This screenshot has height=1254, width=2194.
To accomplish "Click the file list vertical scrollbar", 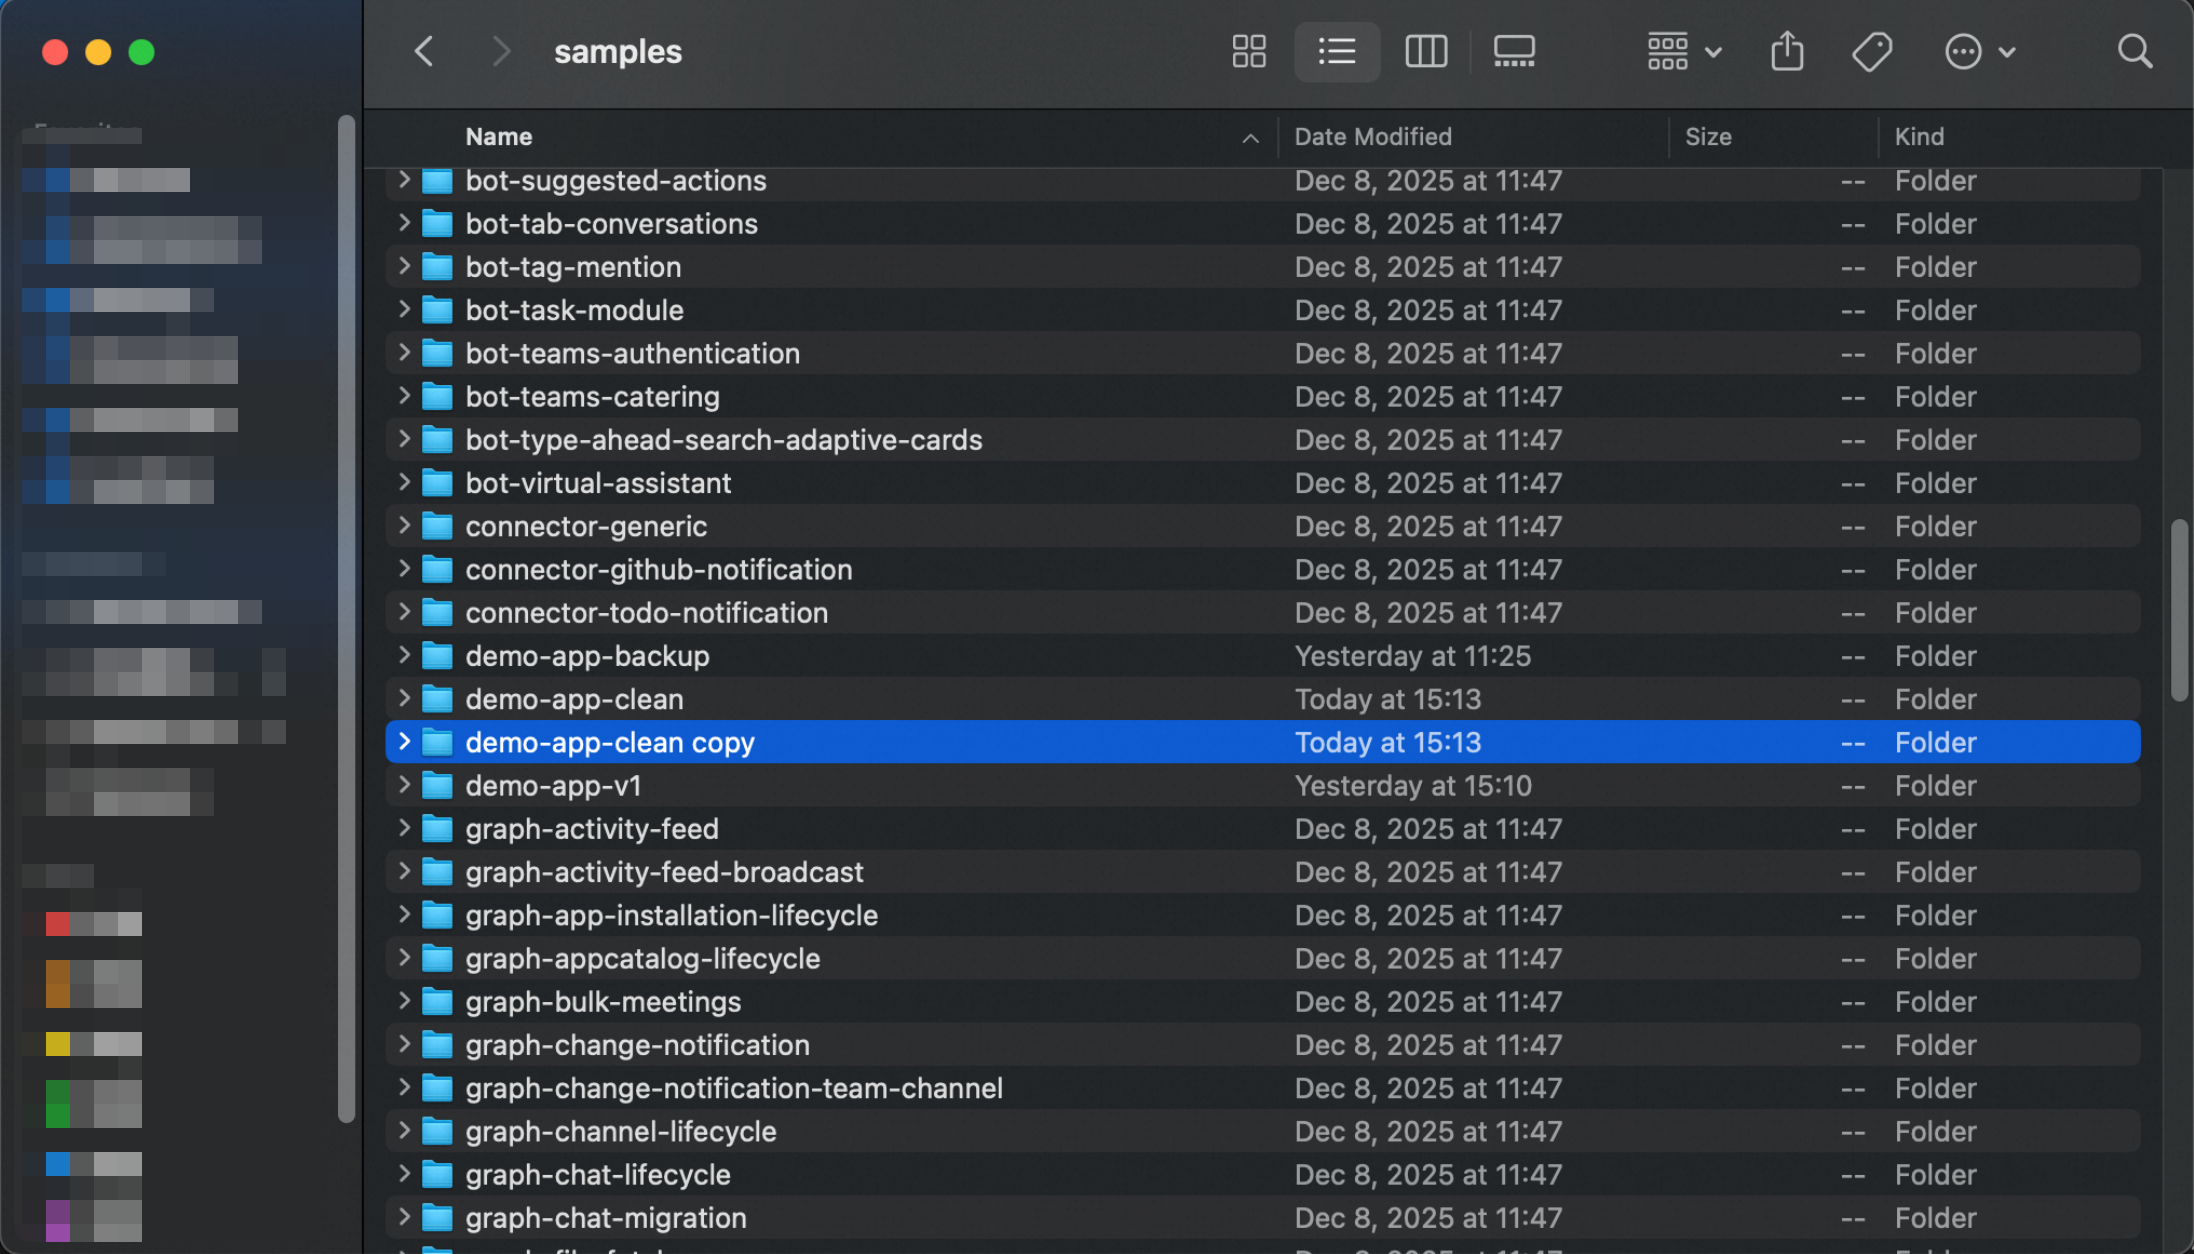I will (2178, 610).
